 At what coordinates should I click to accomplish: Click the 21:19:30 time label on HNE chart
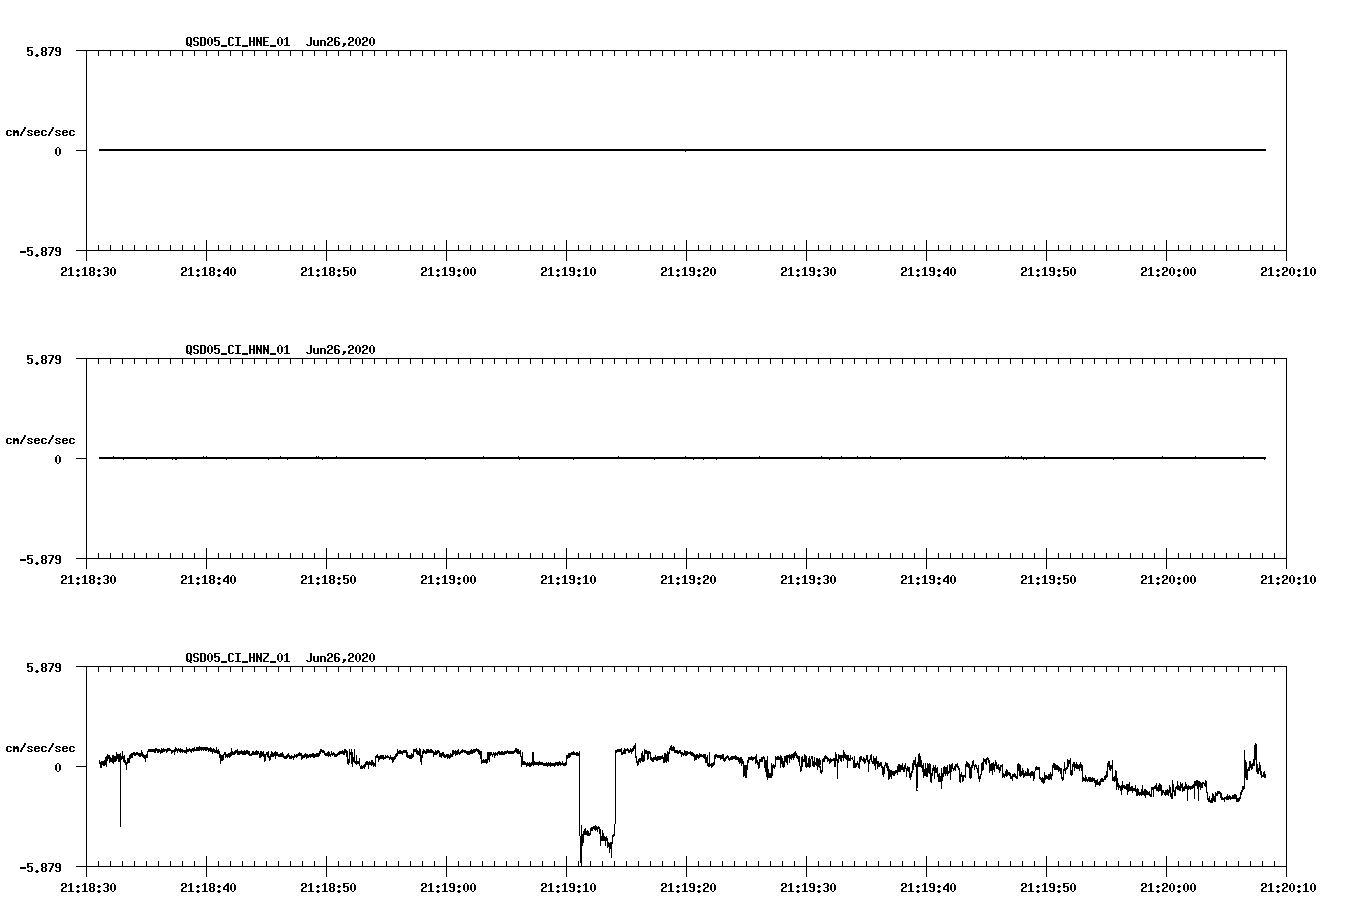click(x=808, y=271)
